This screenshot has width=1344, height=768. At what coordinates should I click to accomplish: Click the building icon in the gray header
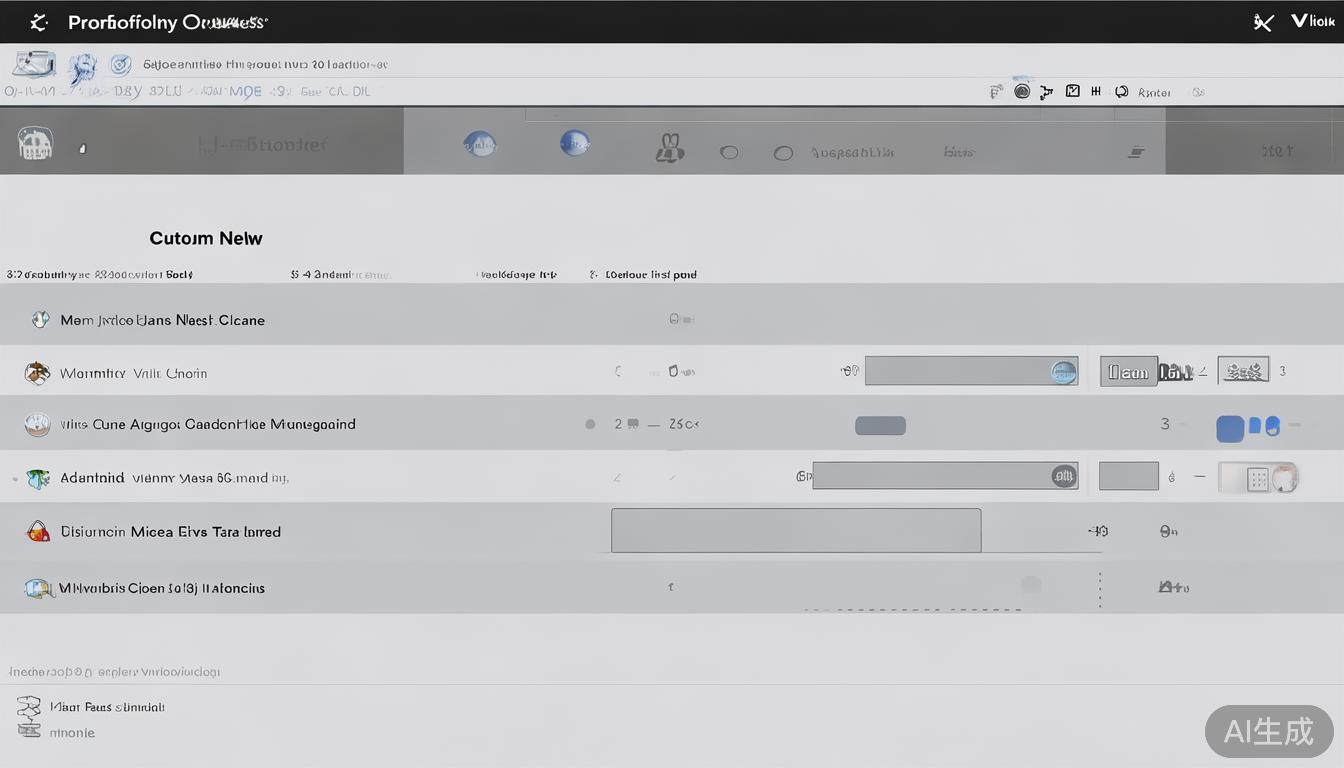pos(35,144)
